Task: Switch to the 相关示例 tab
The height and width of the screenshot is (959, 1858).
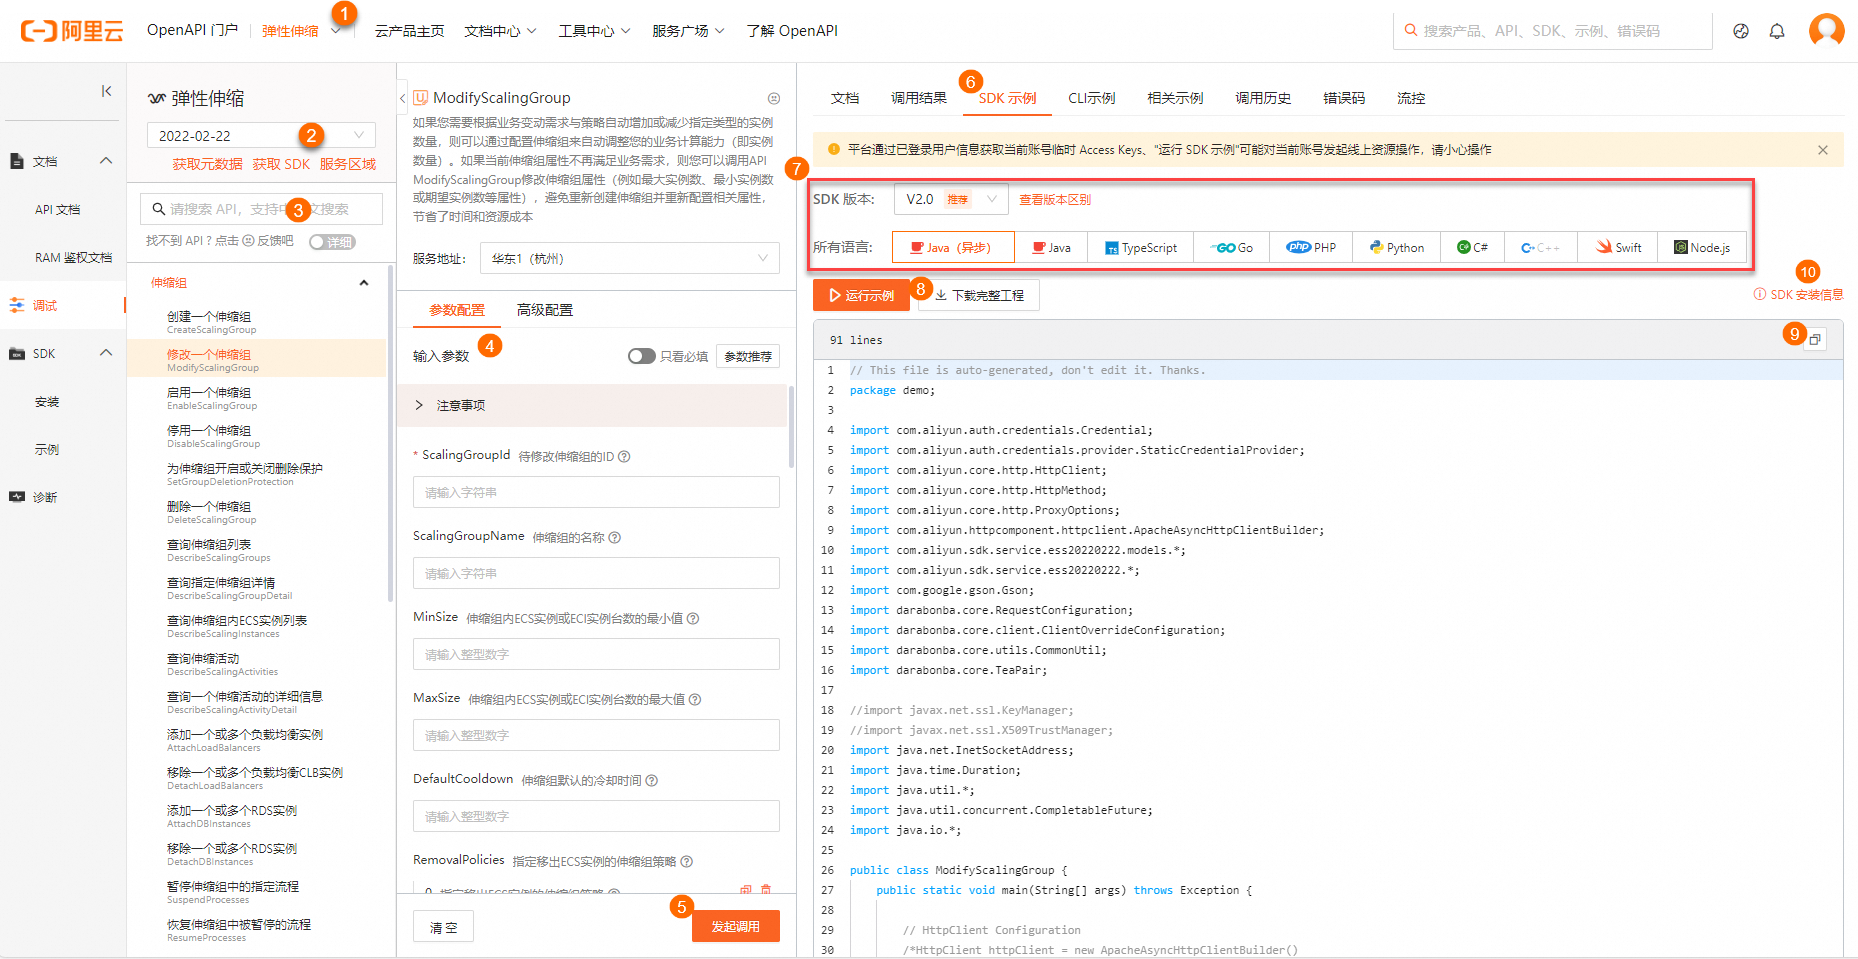Action: 1175,98
